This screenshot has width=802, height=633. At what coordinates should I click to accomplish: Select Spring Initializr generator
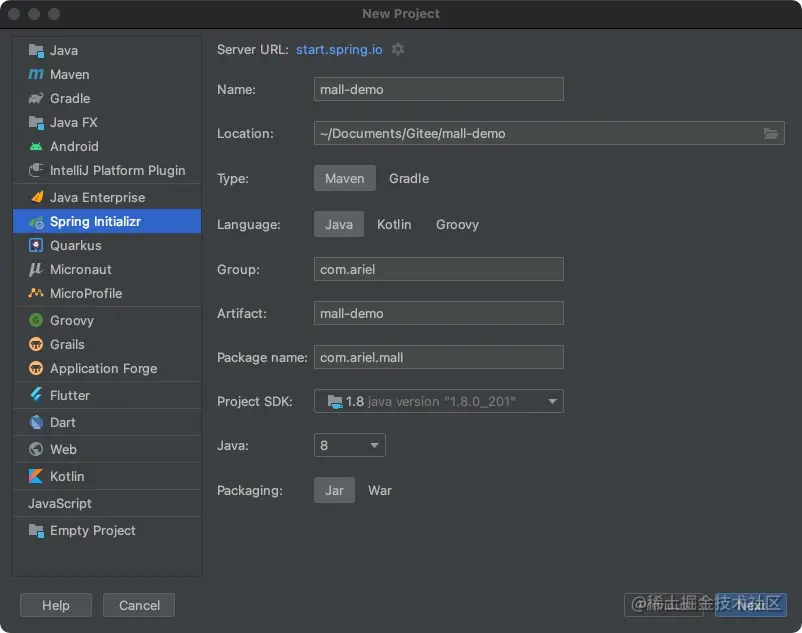click(107, 221)
